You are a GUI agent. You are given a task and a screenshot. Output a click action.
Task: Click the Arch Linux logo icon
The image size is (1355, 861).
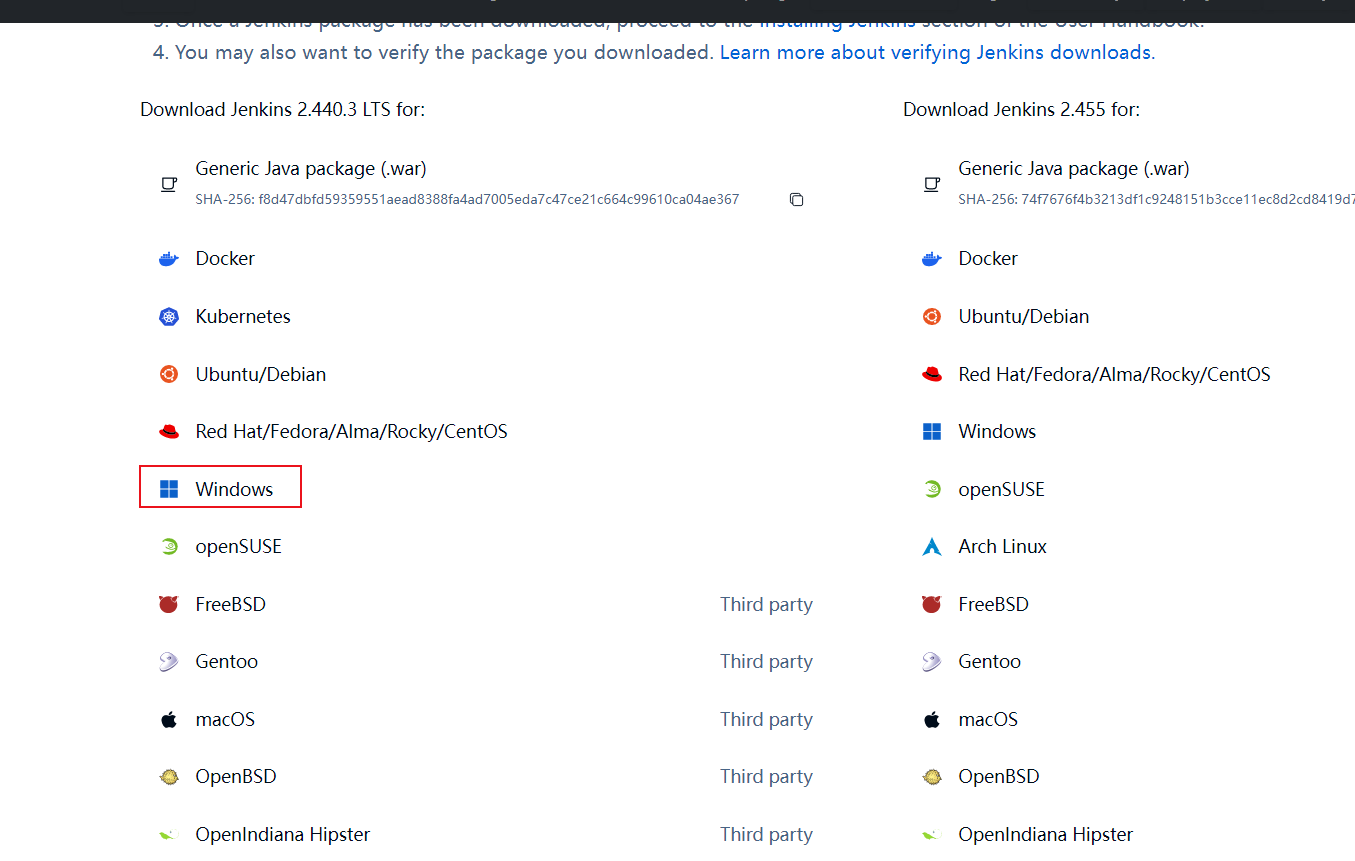(931, 547)
